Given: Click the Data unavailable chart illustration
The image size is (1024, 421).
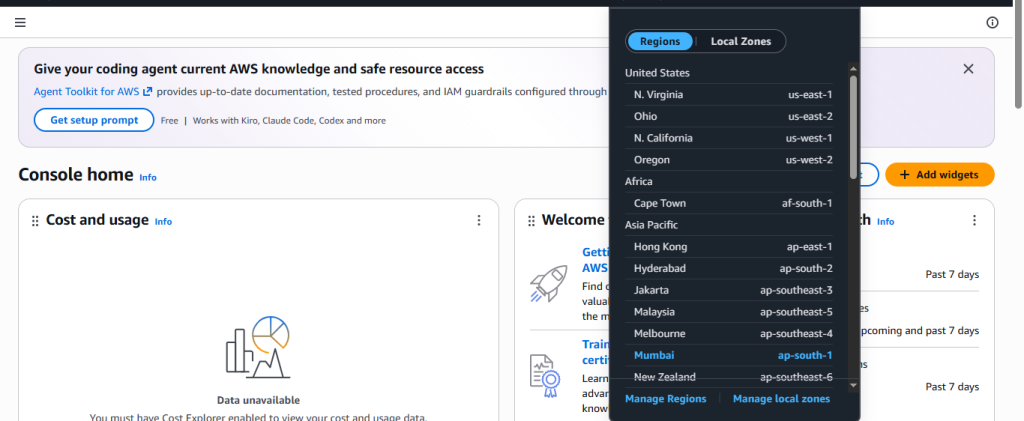Looking at the screenshot, I should click(x=258, y=347).
